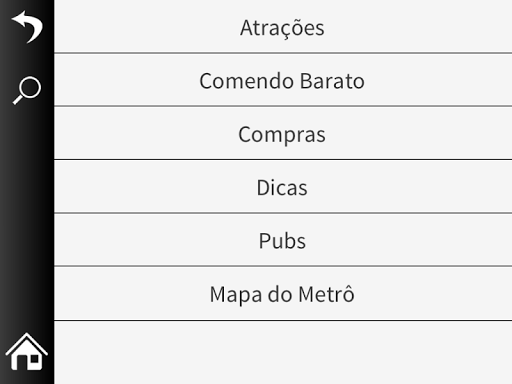This screenshot has height=384, width=512.
Task: Open the metro map entry
Action: (283, 294)
